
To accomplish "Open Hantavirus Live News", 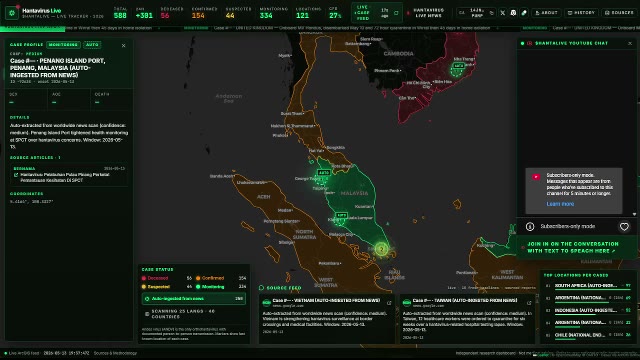I will click(x=426, y=13).
